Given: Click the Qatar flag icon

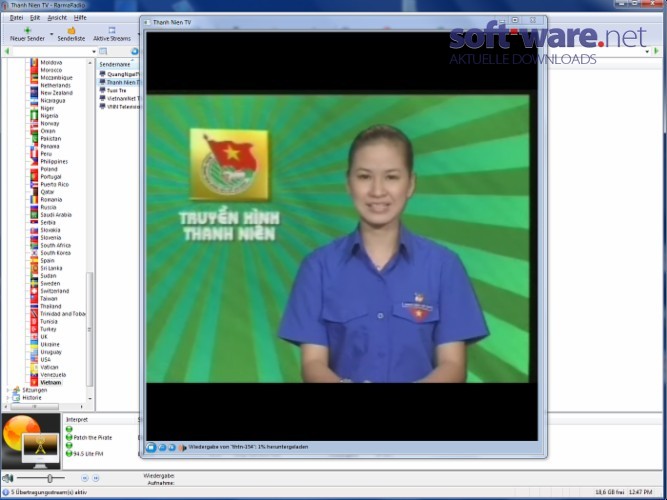Looking at the screenshot, I should (34, 192).
